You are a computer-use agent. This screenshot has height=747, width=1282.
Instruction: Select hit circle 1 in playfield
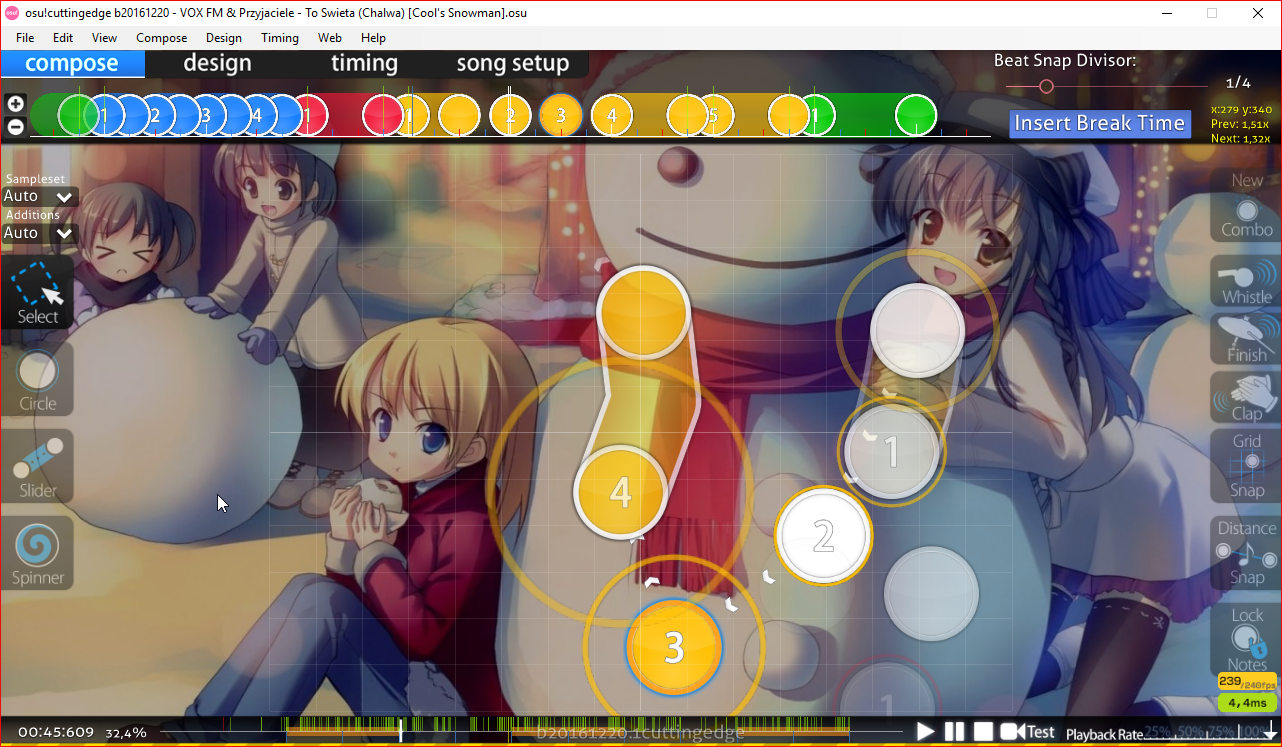pos(892,453)
